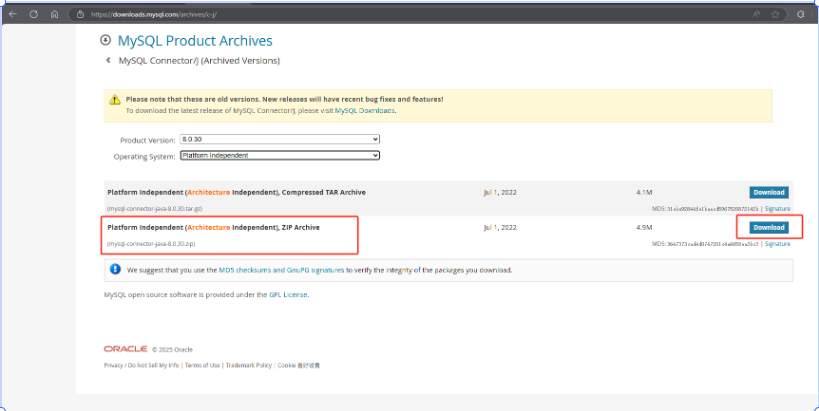Click the MD5 hash in the TAR row
The image size is (819, 411).
[712, 208]
